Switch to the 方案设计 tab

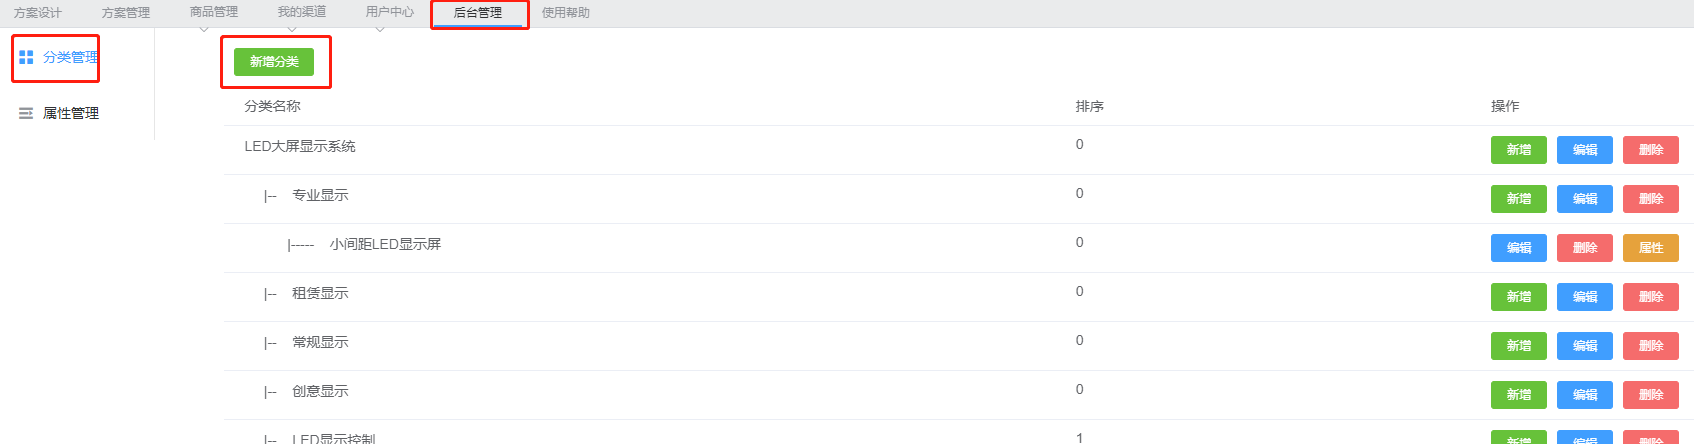click(38, 13)
